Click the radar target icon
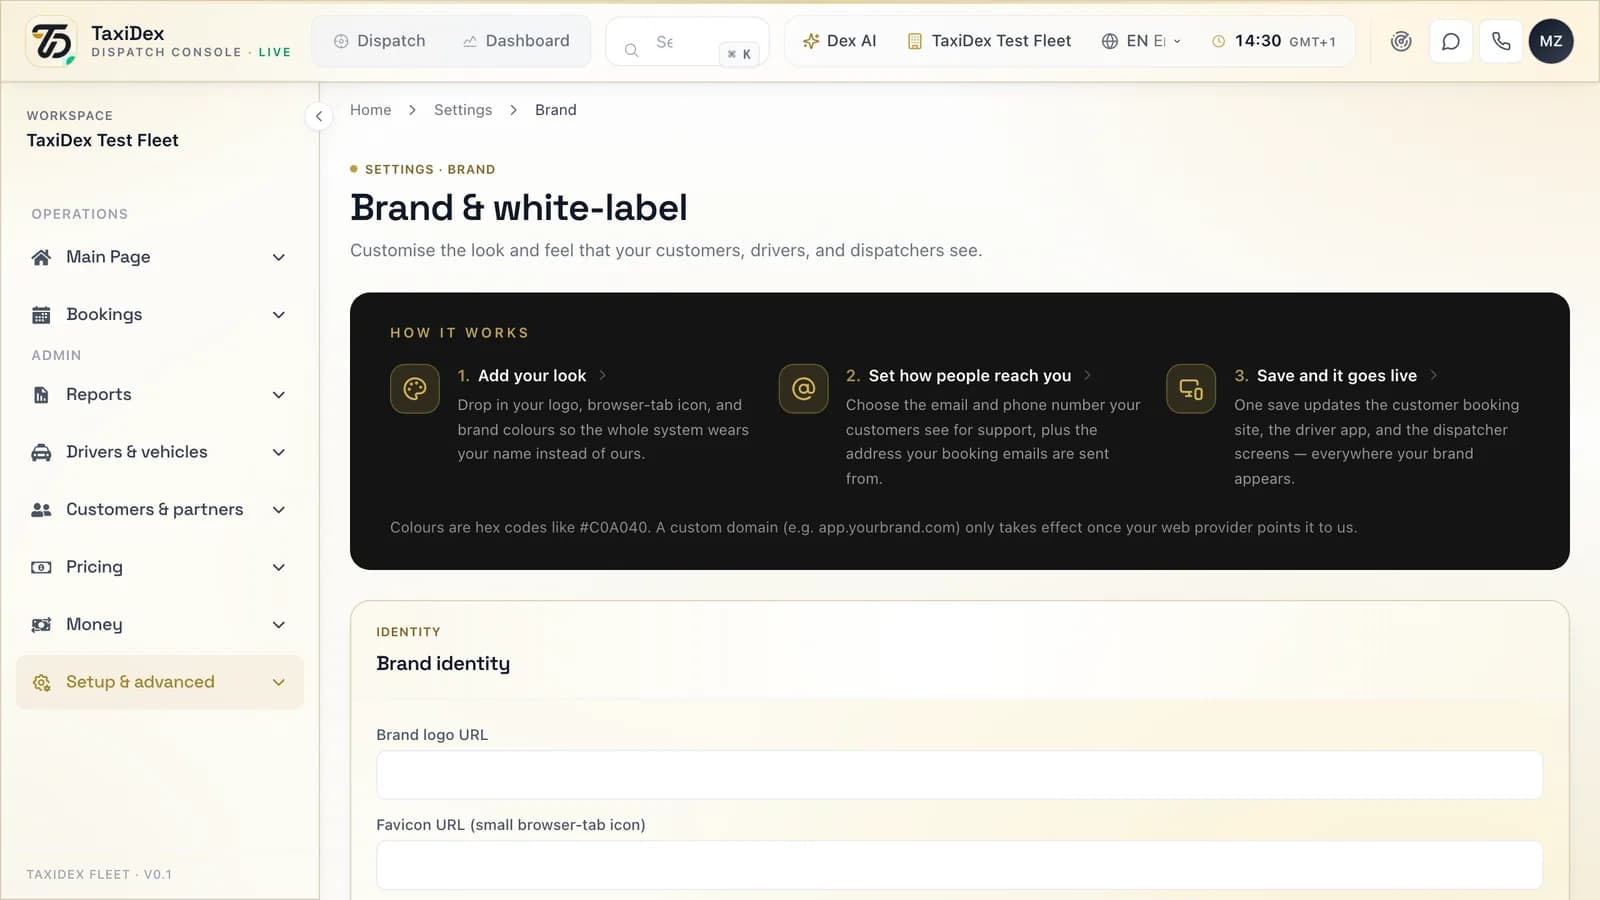 pos(1401,41)
